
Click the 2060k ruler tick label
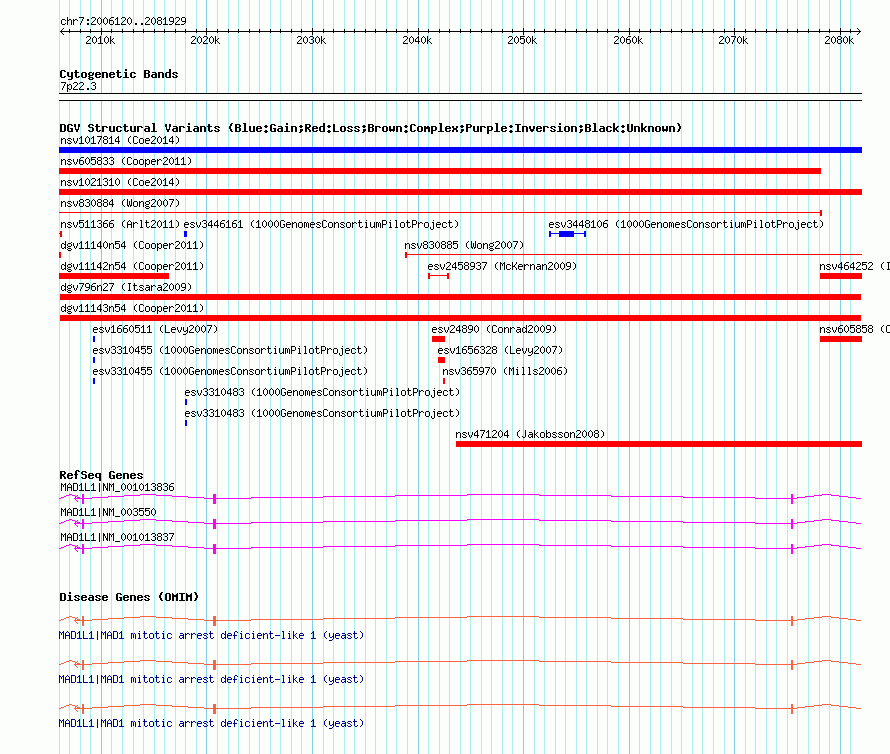point(628,40)
